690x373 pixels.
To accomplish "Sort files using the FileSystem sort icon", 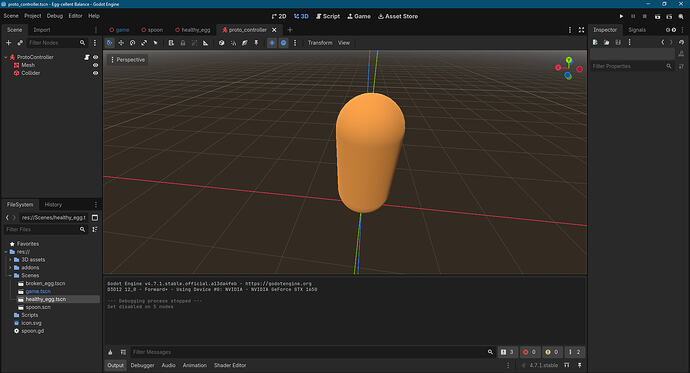I will point(95,229).
